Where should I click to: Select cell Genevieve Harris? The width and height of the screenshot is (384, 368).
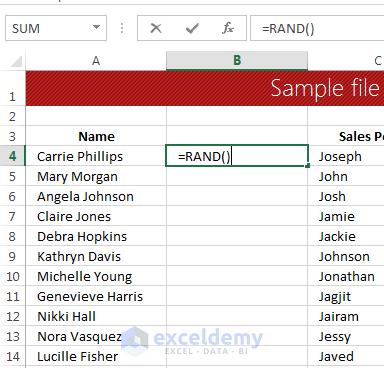[96, 296]
